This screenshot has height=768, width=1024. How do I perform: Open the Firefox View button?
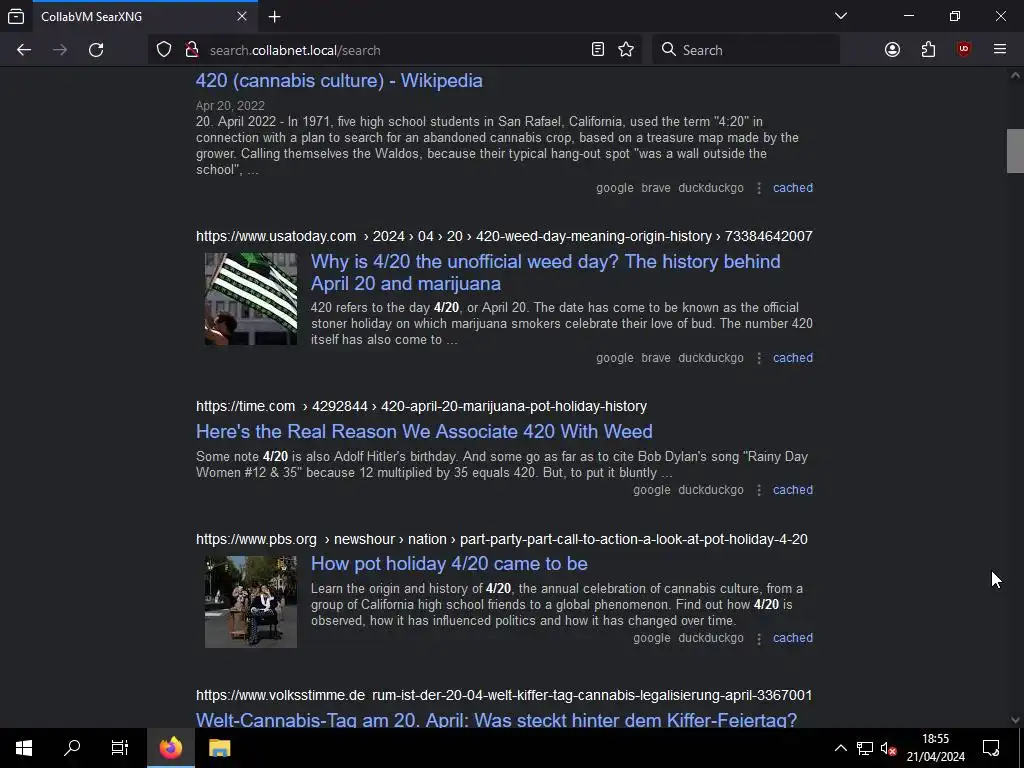[x=16, y=16]
